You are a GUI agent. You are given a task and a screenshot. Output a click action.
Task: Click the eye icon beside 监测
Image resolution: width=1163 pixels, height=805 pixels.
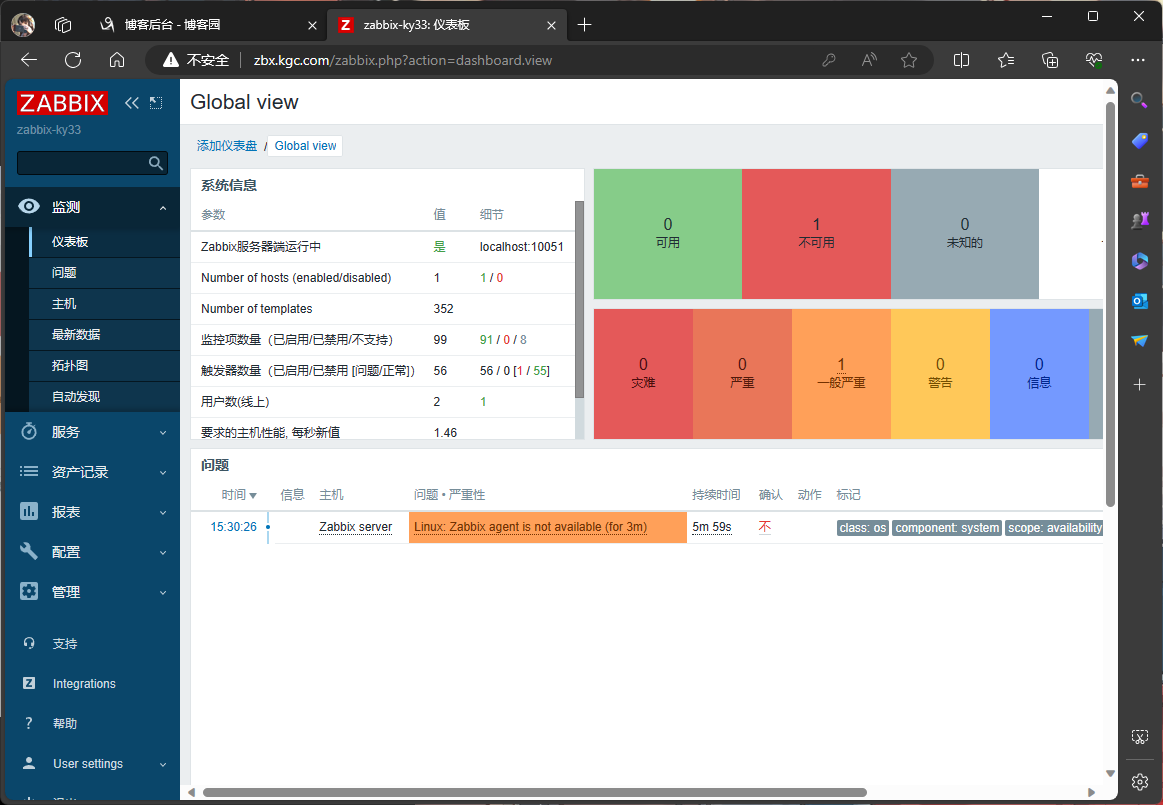(29, 207)
